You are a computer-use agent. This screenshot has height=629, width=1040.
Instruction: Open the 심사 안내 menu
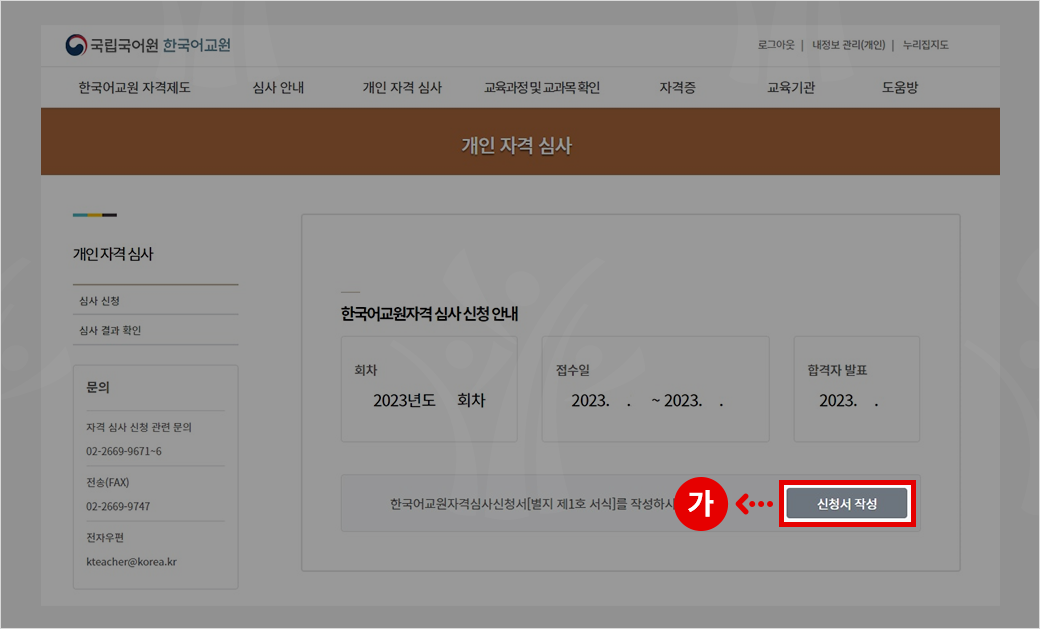(278, 88)
